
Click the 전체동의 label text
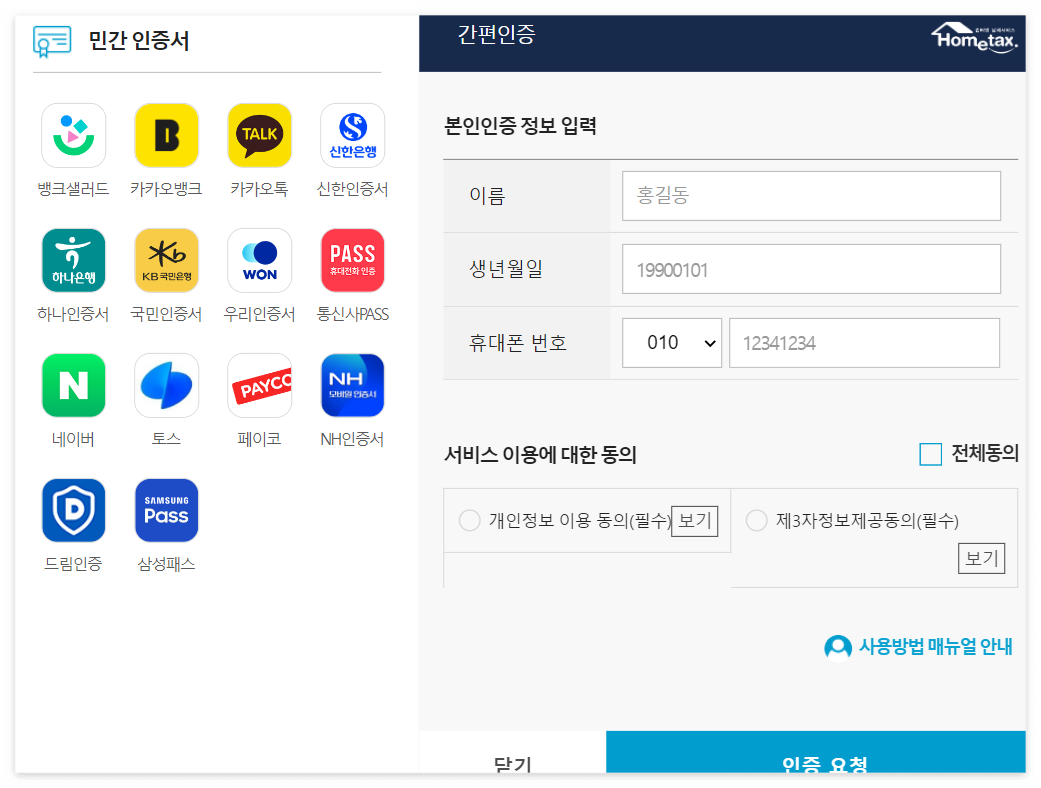coord(985,453)
